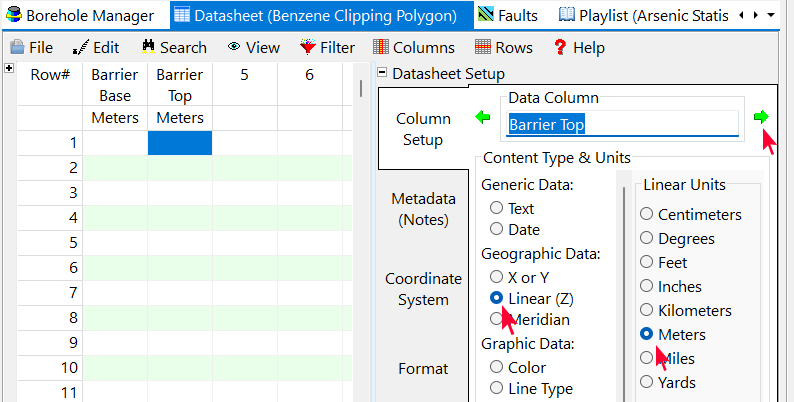Open the Help menu
794x402 pixels.
point(578,47)
